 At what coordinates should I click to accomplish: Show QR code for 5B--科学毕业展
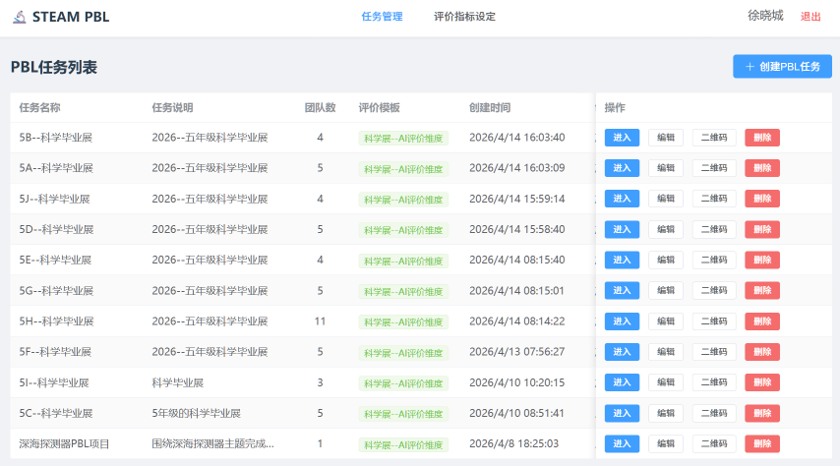tap(714, 138)
